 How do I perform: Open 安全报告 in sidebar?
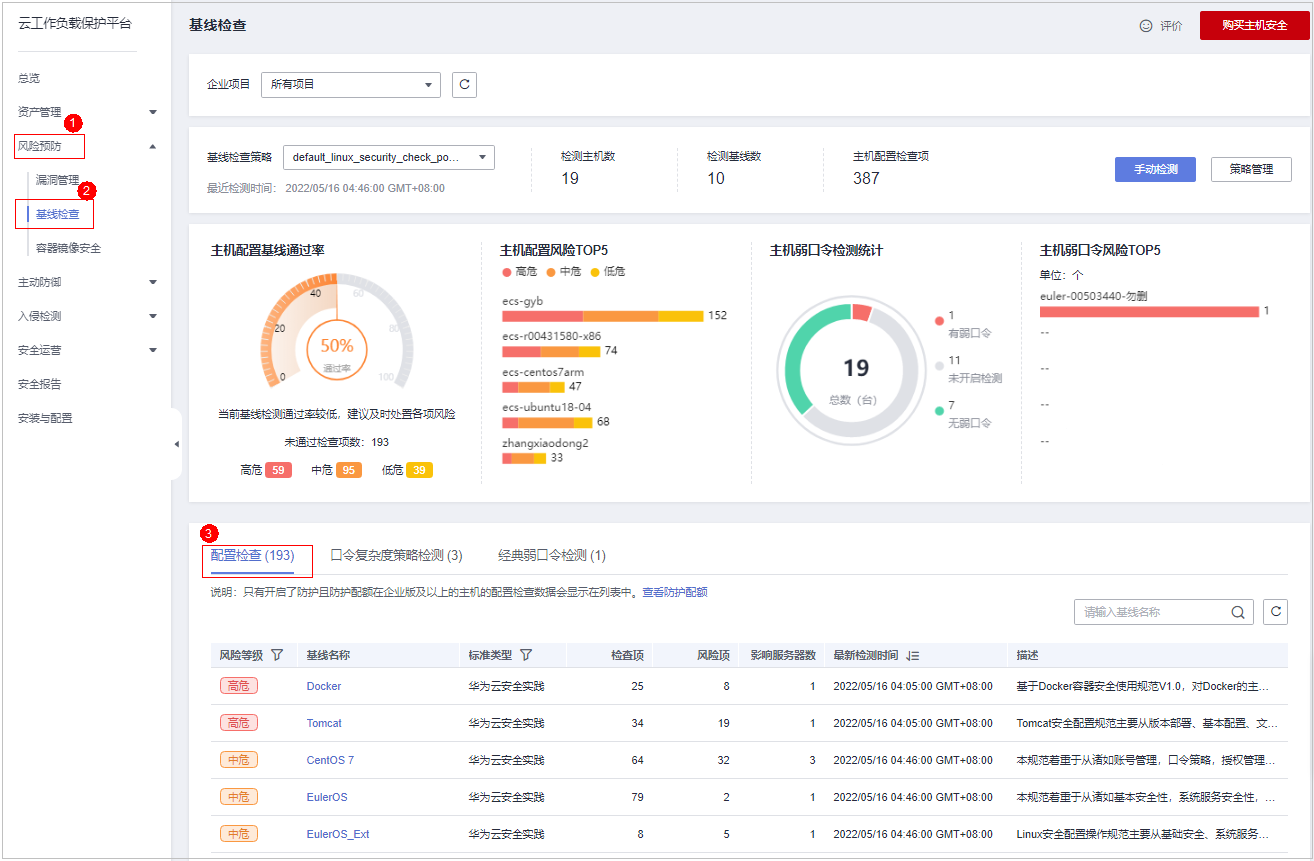pos(39,384)
